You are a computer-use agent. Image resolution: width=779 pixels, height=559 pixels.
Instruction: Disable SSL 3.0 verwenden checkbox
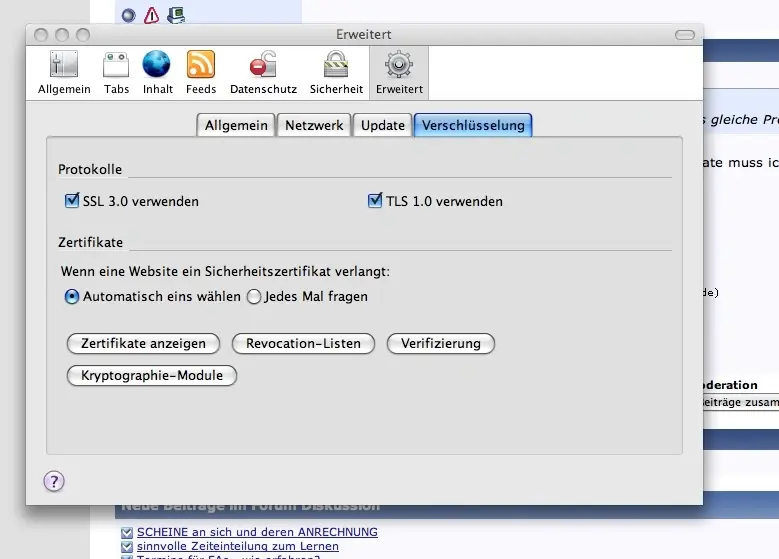[x=72, y=201]
